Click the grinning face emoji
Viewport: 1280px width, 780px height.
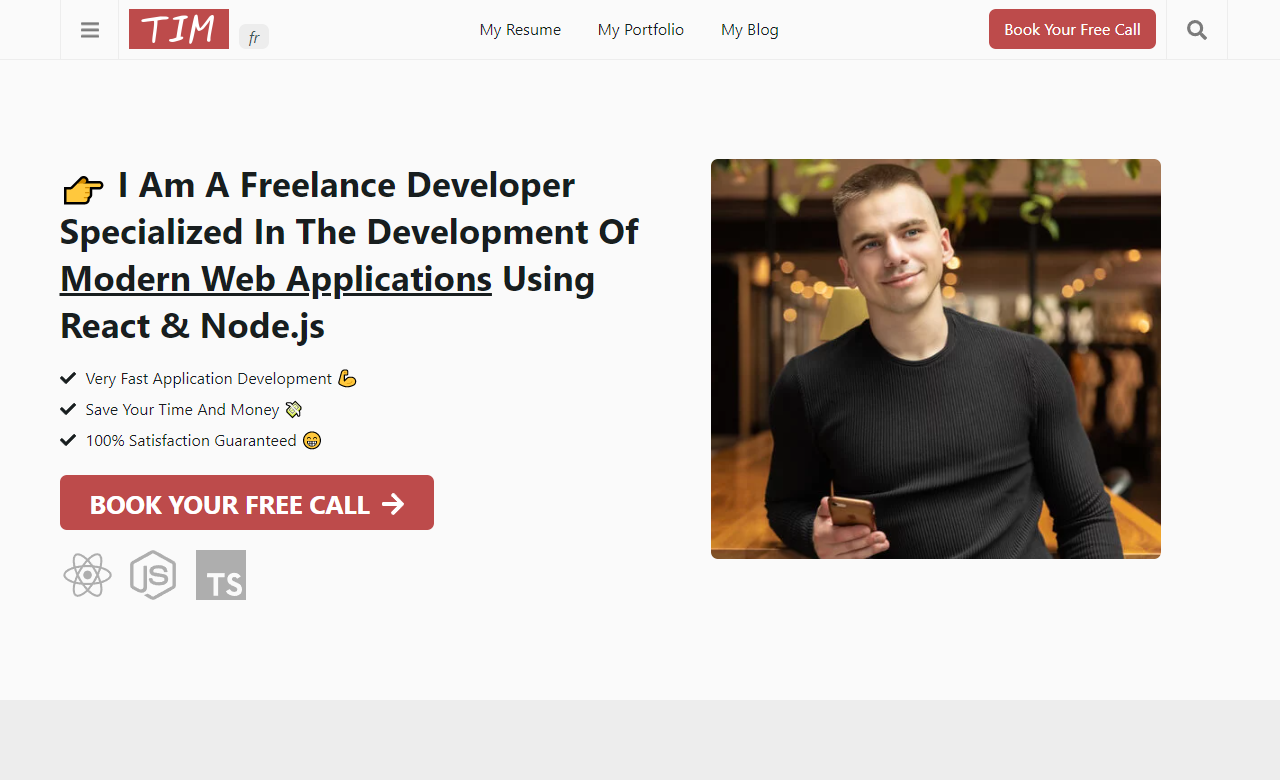pyautogui.click(x=312, y=441)
